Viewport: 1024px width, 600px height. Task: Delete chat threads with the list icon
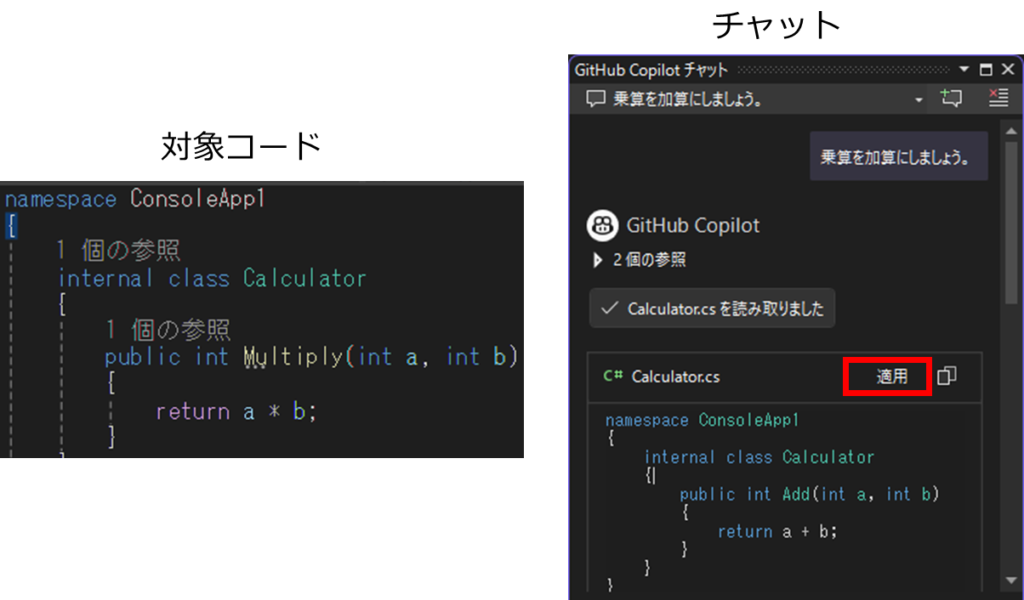coord(998,99)
